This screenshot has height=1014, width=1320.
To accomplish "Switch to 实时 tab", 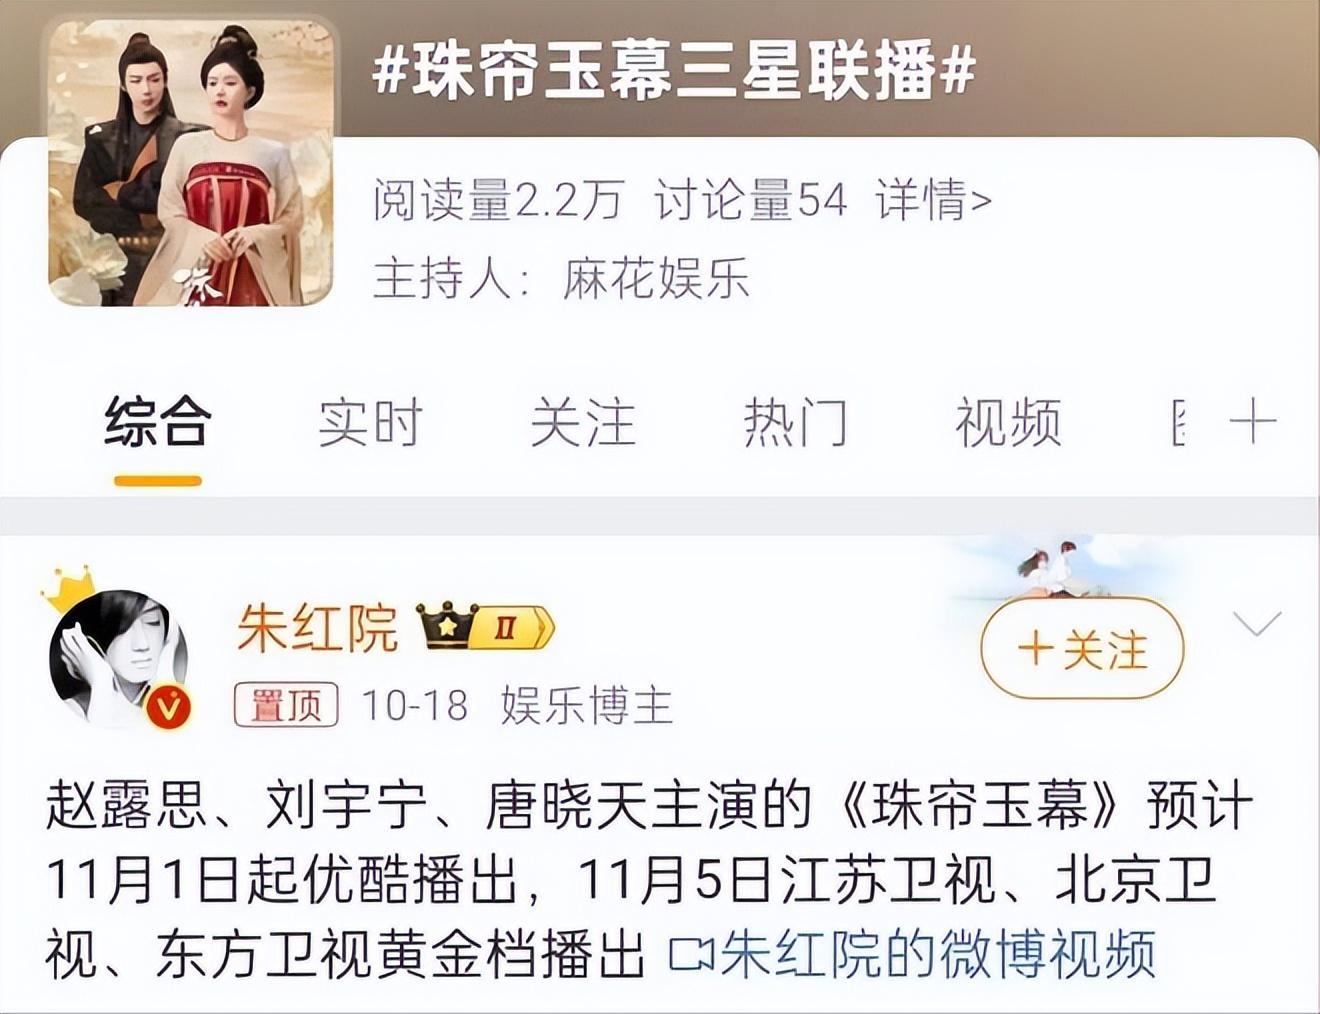I will point(371,422).
